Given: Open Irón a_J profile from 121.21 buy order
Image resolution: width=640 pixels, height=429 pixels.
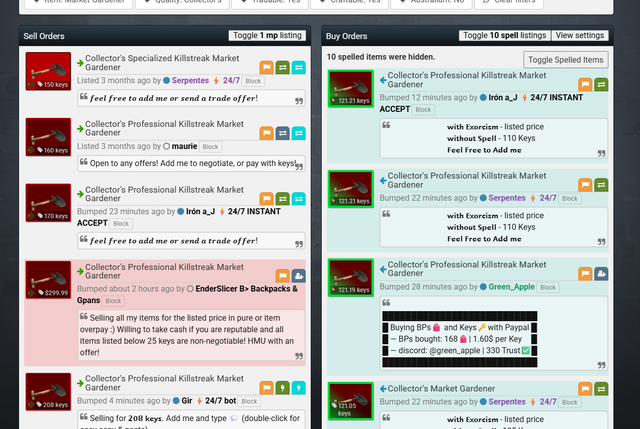Looking at the screenshot, I should click(x=503, y=97).
